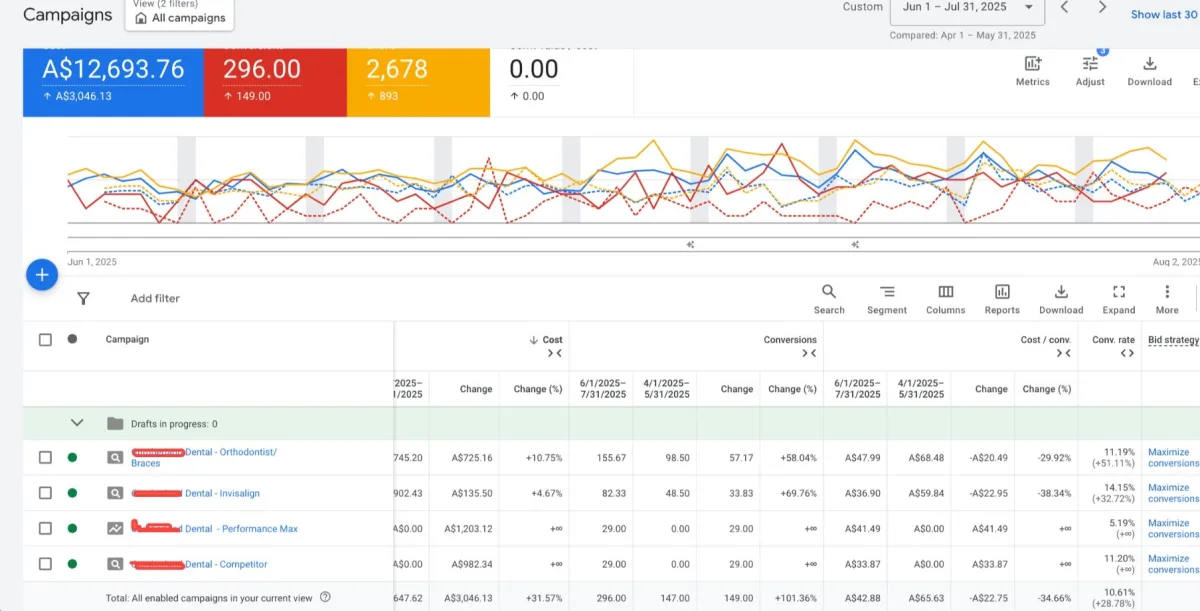The width and height of the screenshot is (1200, 611).
Task: Tick the Invisalign campaign checkbox
Action: [x=45, y=493]
